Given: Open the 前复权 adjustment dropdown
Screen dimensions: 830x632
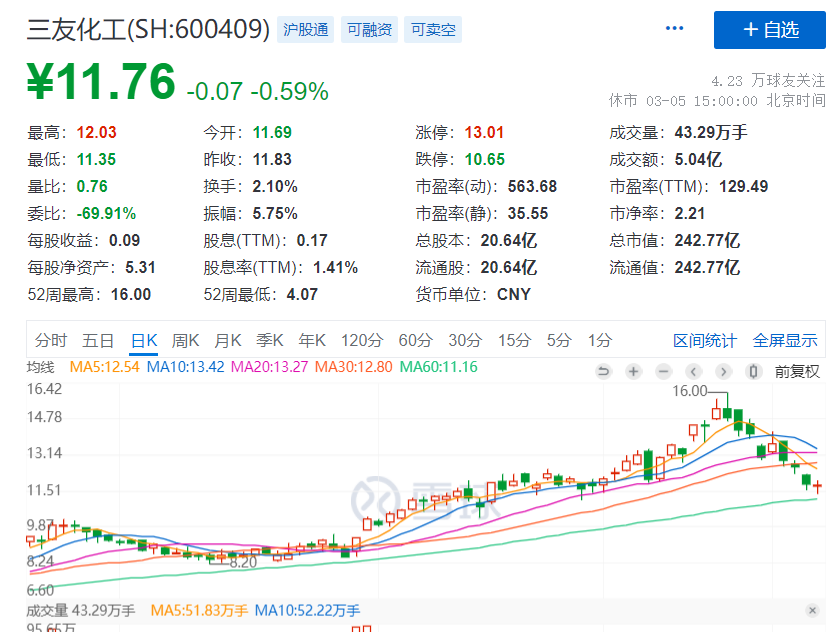Looking at the screenshot, I should pyautogui.click(x=797, y=372).
